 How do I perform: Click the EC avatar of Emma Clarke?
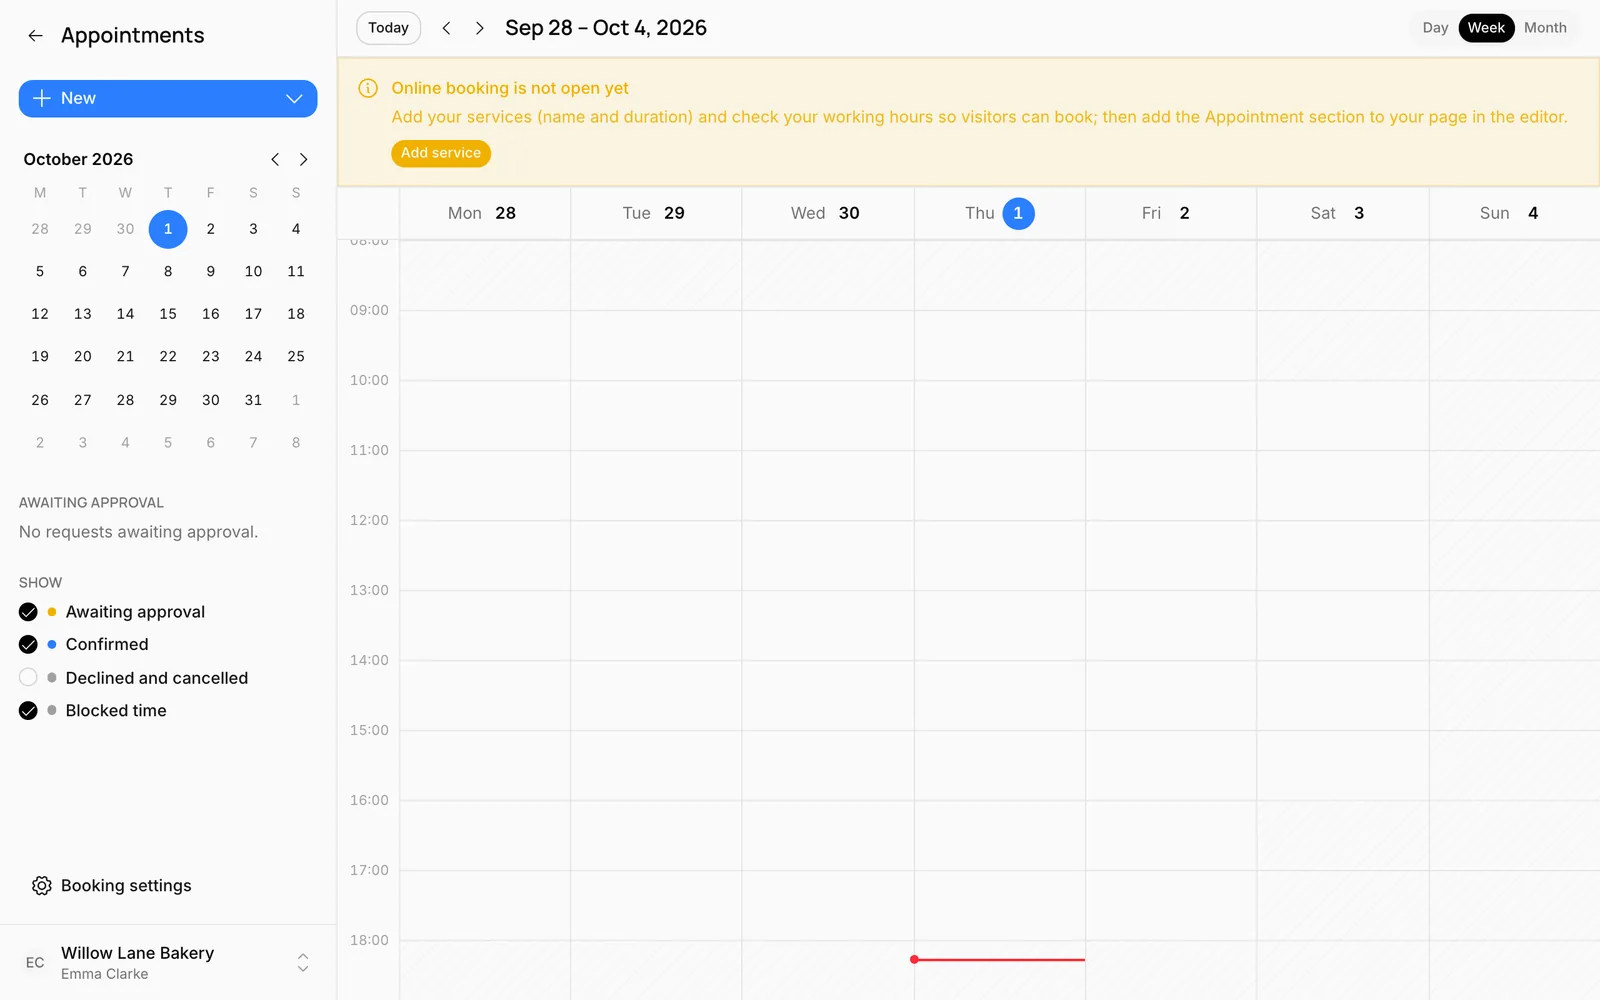[x=35, y=963]
